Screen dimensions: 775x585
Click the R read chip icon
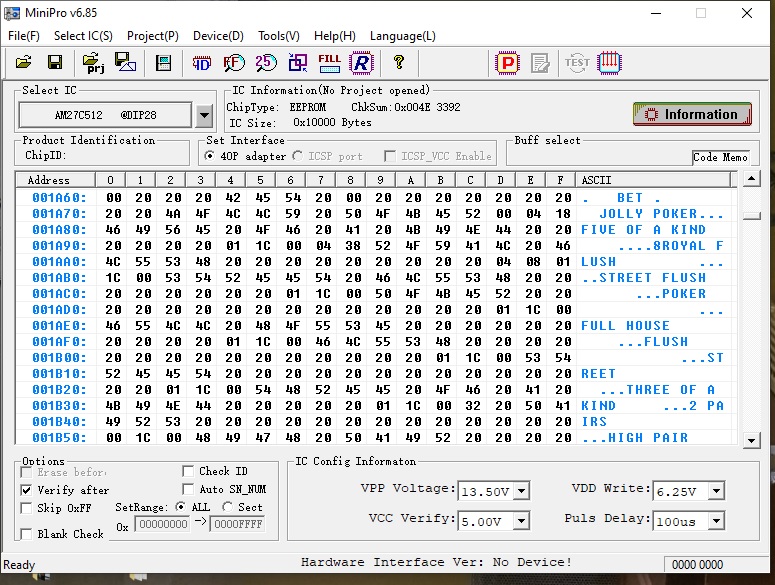362,63
